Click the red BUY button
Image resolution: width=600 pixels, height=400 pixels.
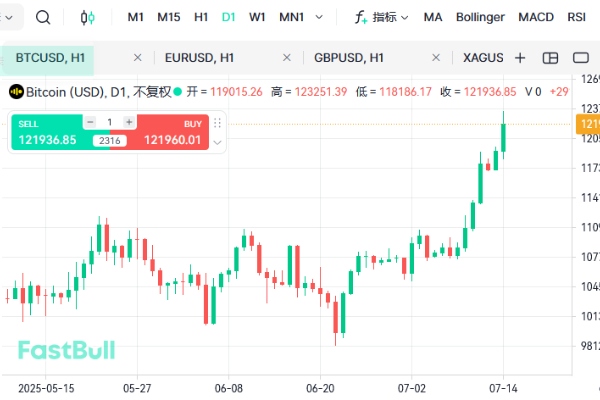click(x=172, y=132)
